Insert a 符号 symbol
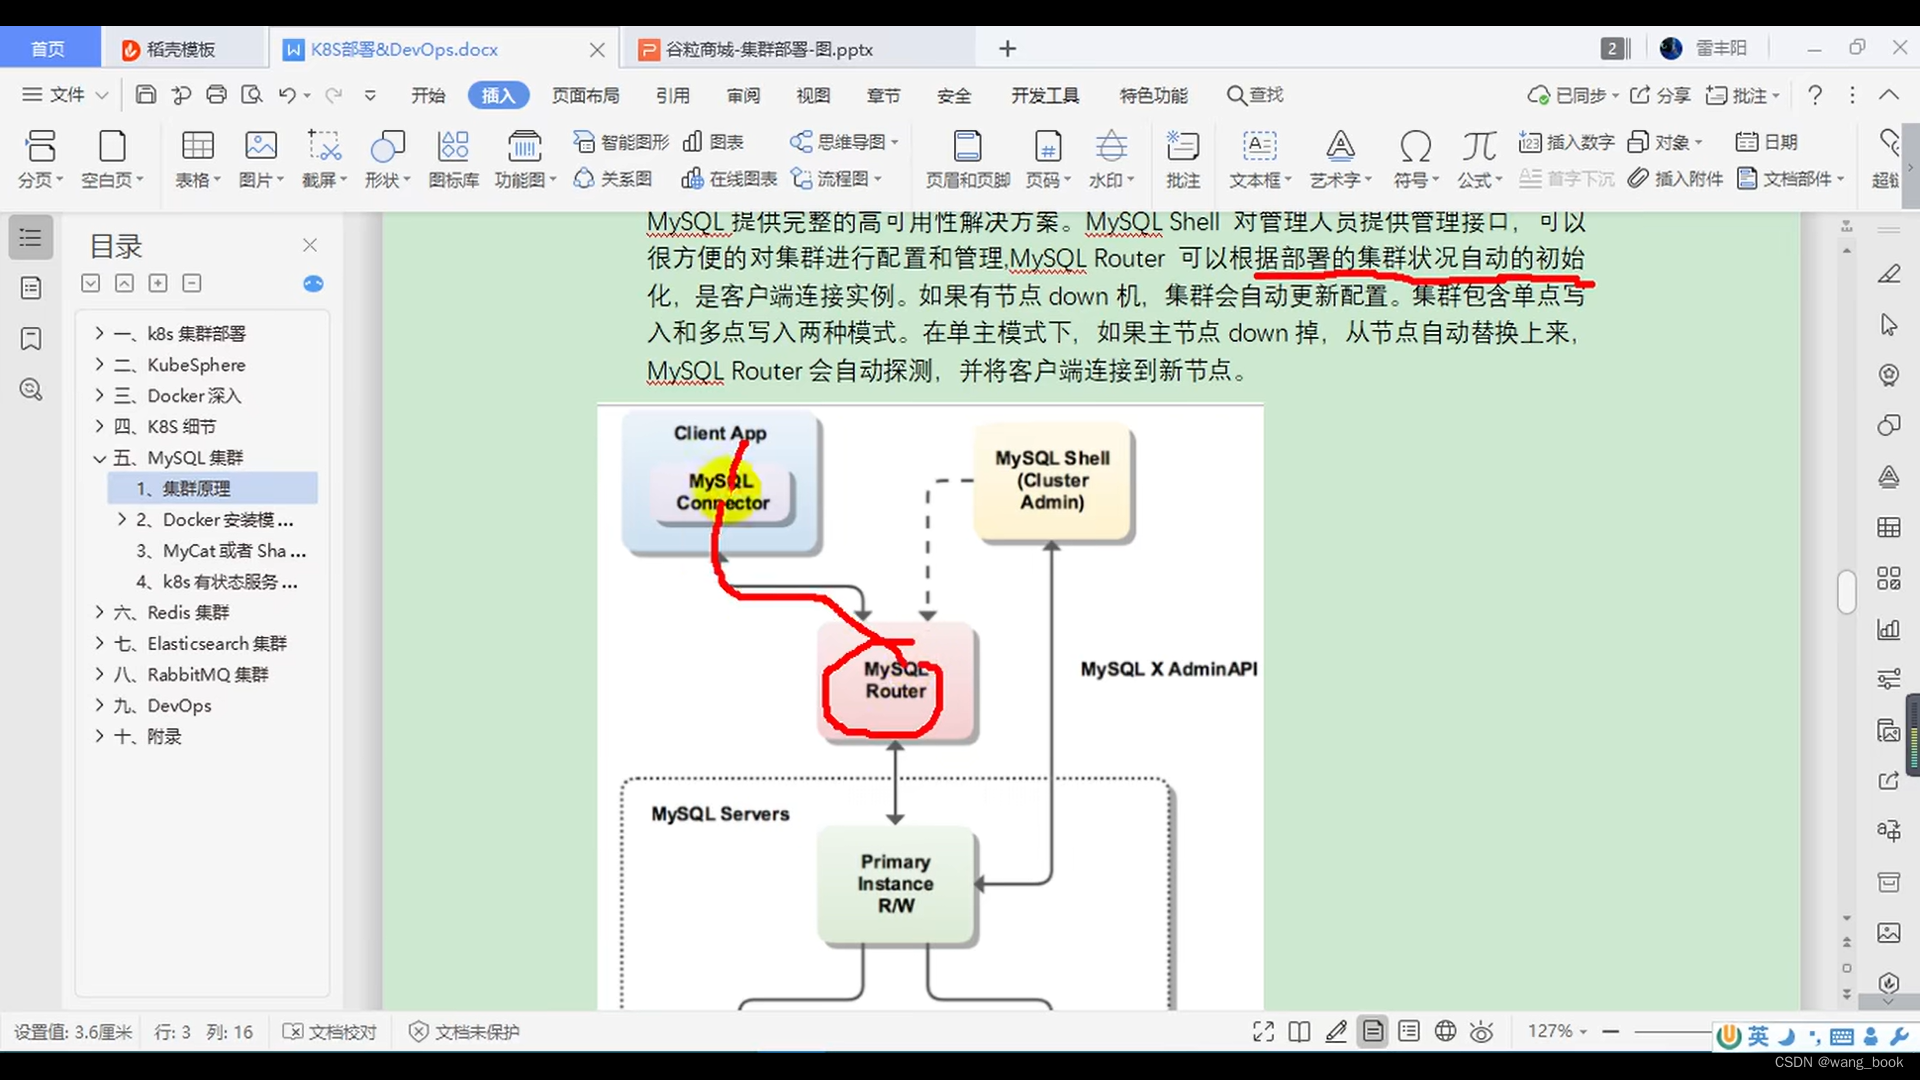This screenshot has width=1920, height=1080. pyautogui.click(x=1415, y=159)
